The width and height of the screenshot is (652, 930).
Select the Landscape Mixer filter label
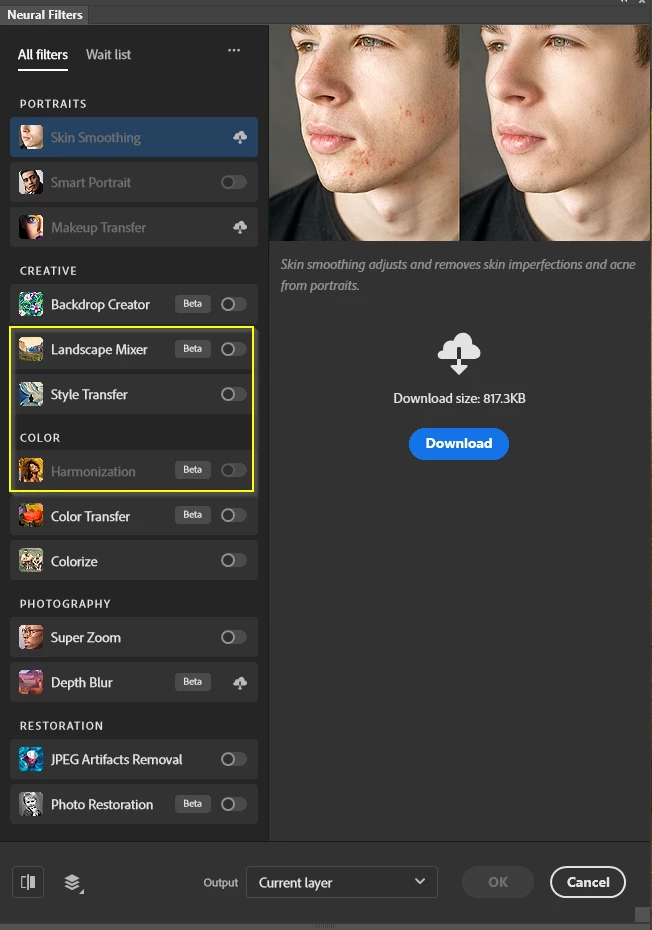pos(99,350)
